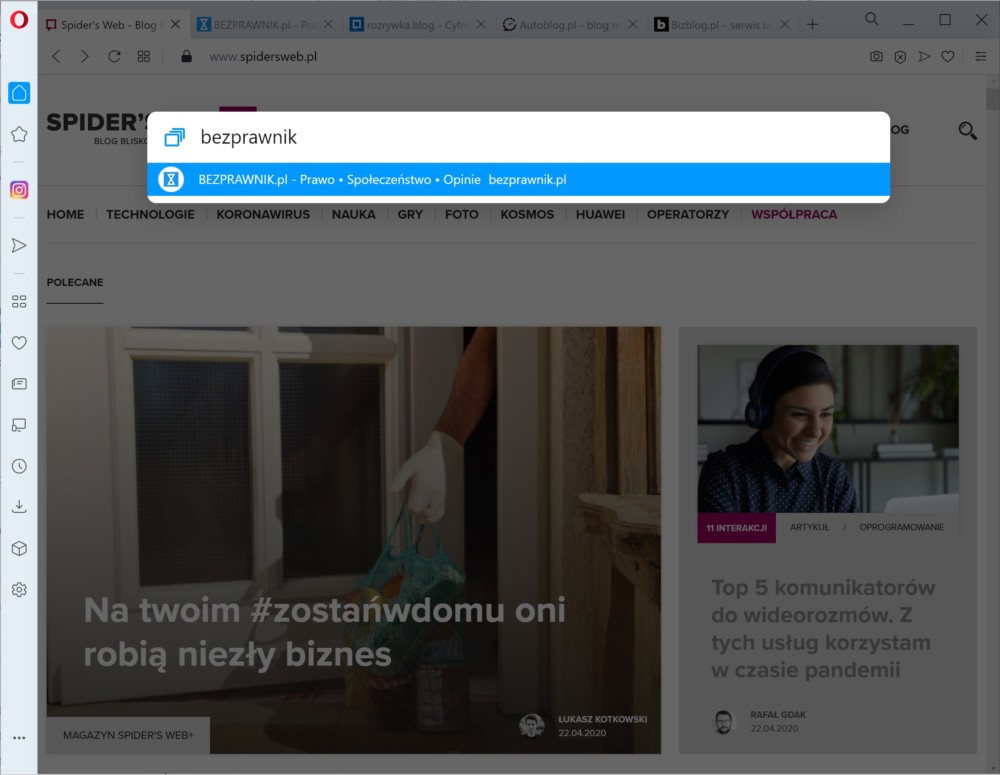
Task: Go forward to the next page
Action: pyautogui.click(x=85, y=57)
